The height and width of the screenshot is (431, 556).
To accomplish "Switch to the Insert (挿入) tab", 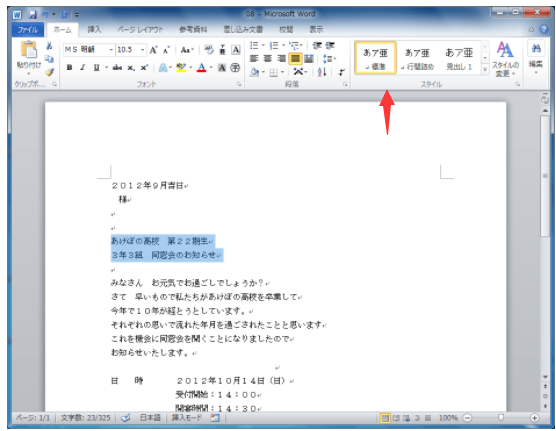I will coord(94,30).
